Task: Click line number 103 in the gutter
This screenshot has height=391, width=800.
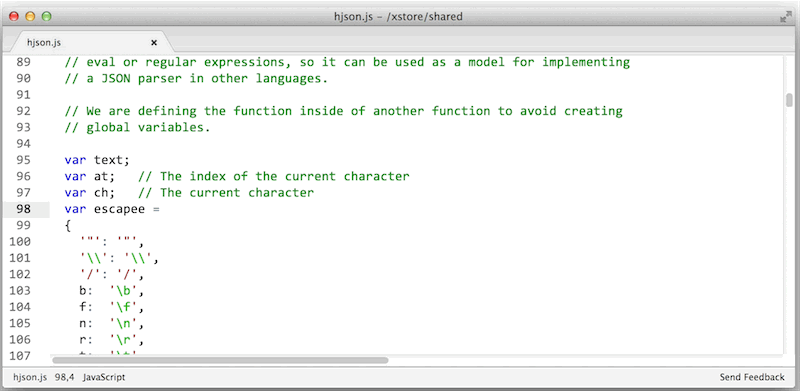Action: tap(20, 290)
